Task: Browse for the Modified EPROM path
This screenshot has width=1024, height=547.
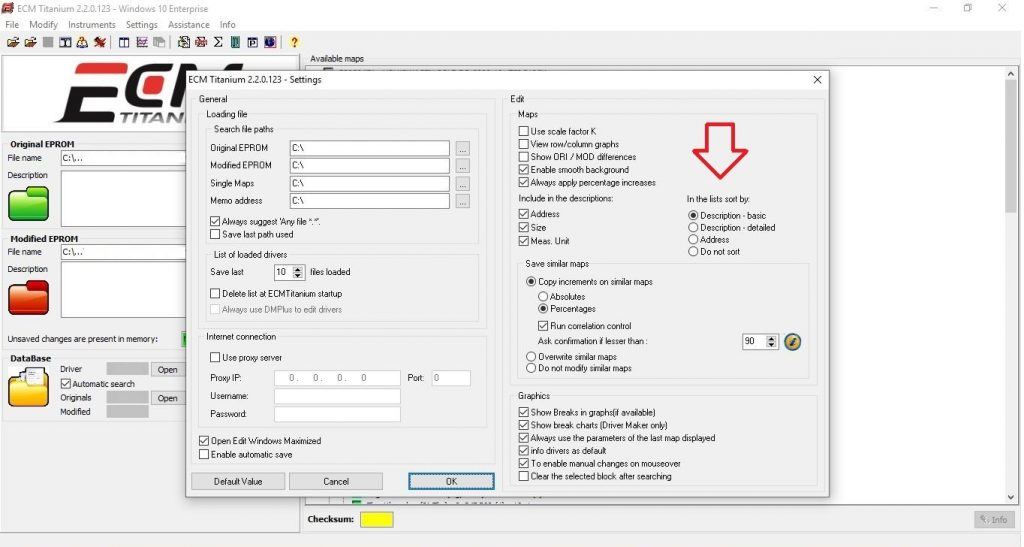Action: coord(462,166)
